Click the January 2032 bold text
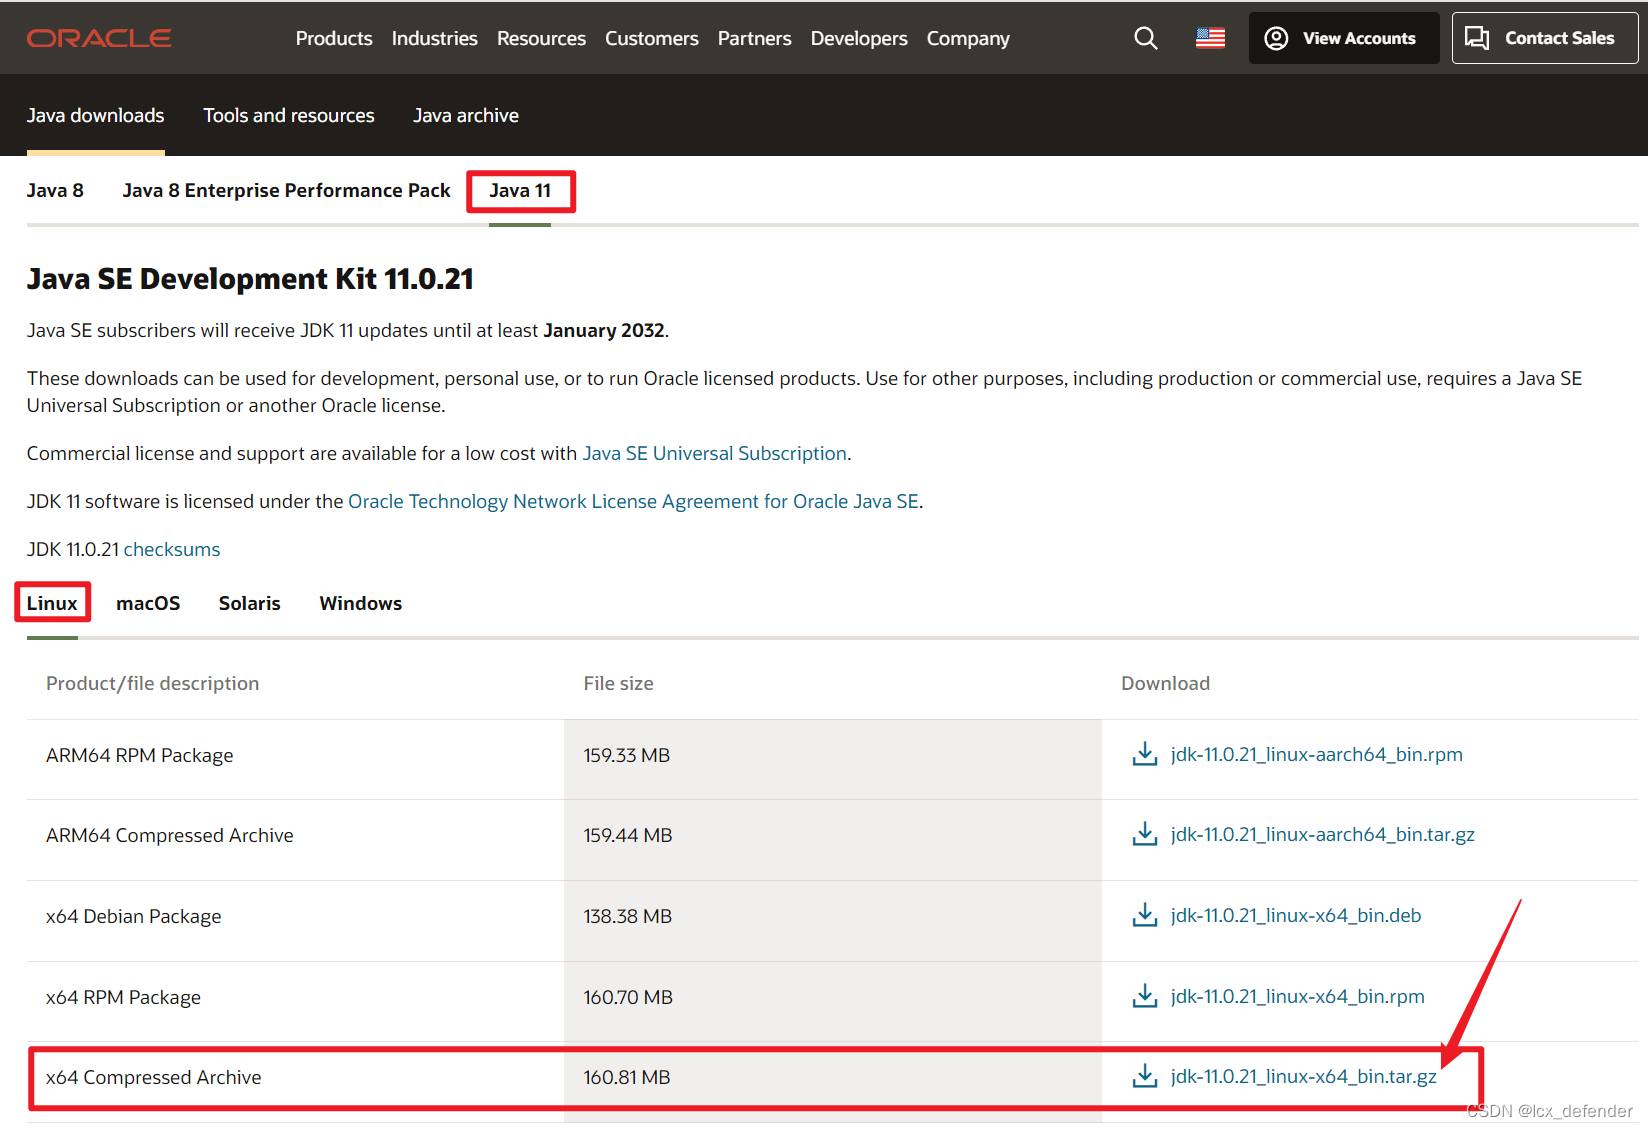1648x1129 pixels. click(x=604, y=330)
